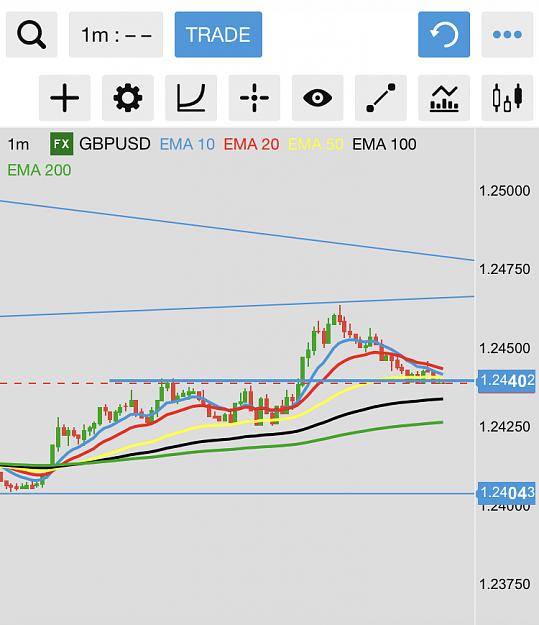
Task: Click the EMA 200 legend label
Action: pyautogui.click(x=39, y=170)
